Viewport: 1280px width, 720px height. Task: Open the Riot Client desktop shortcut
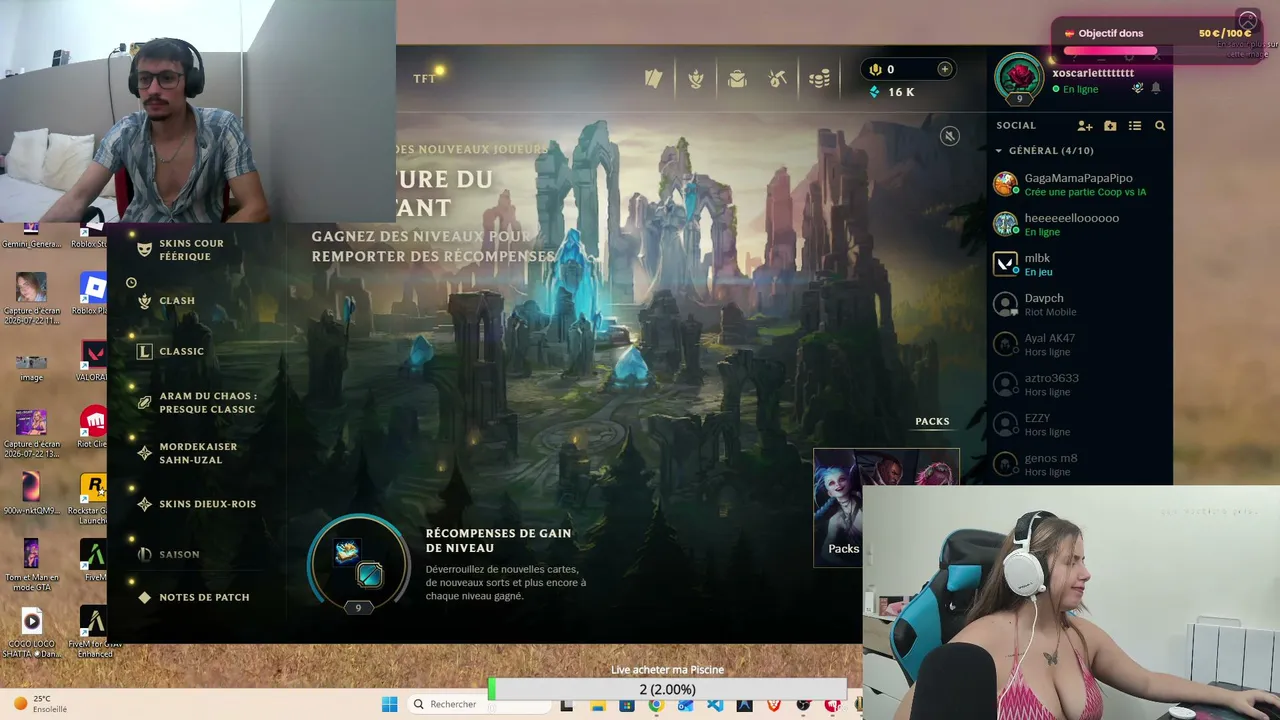(93, 427)
